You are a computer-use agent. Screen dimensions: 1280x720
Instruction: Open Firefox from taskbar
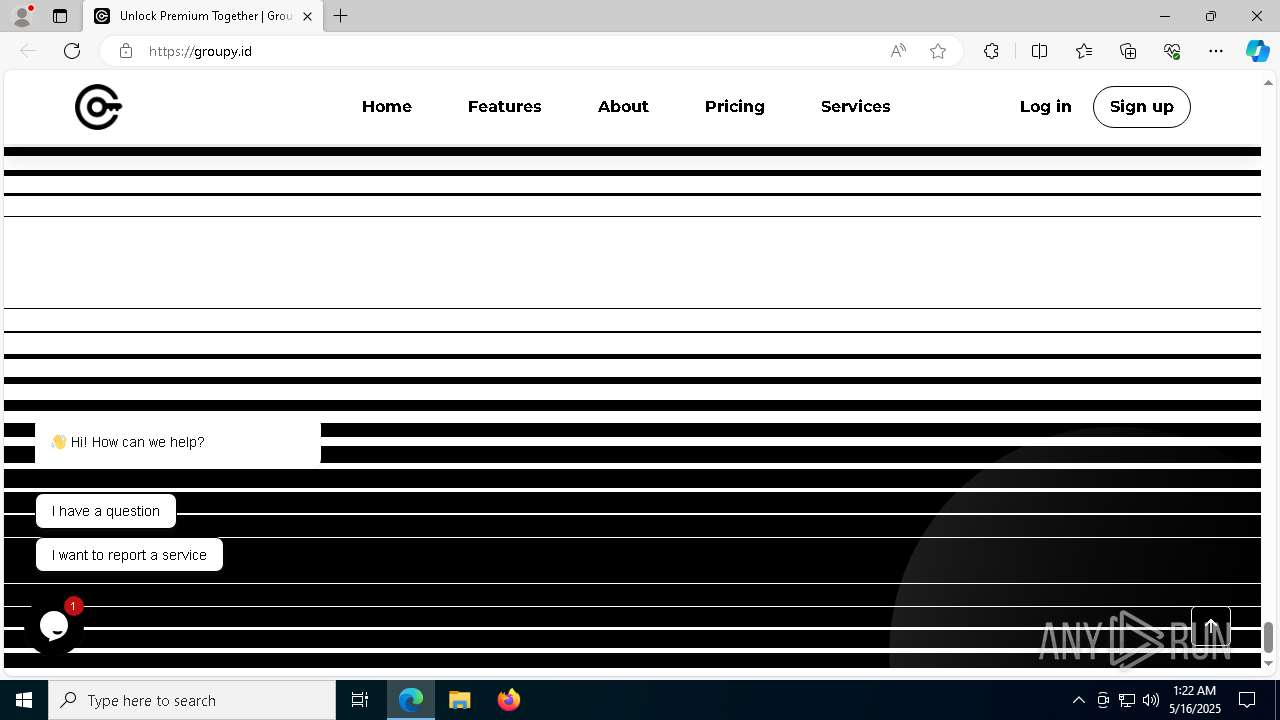(508, 700)
